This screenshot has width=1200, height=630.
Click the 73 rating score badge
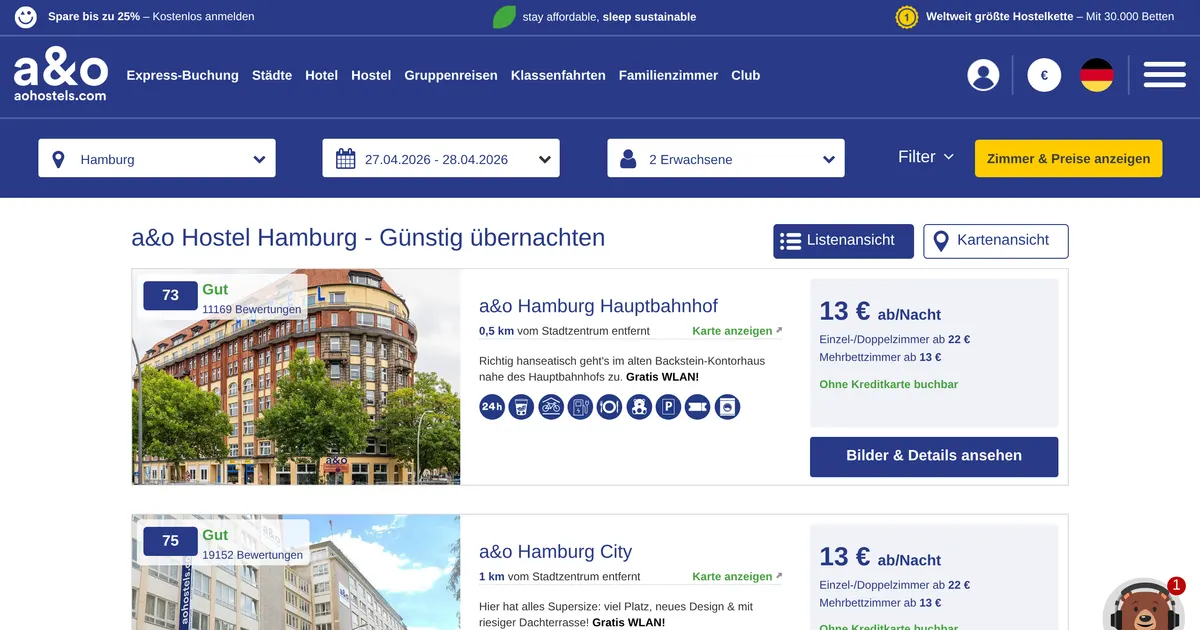170,295
